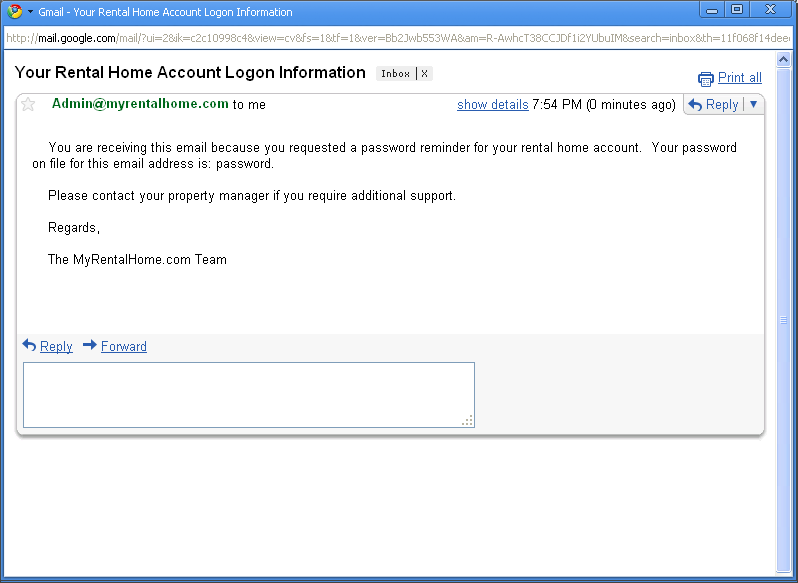Click the printer icon beside Print all
Screen dimensions: 798x583
click(706, 79)
